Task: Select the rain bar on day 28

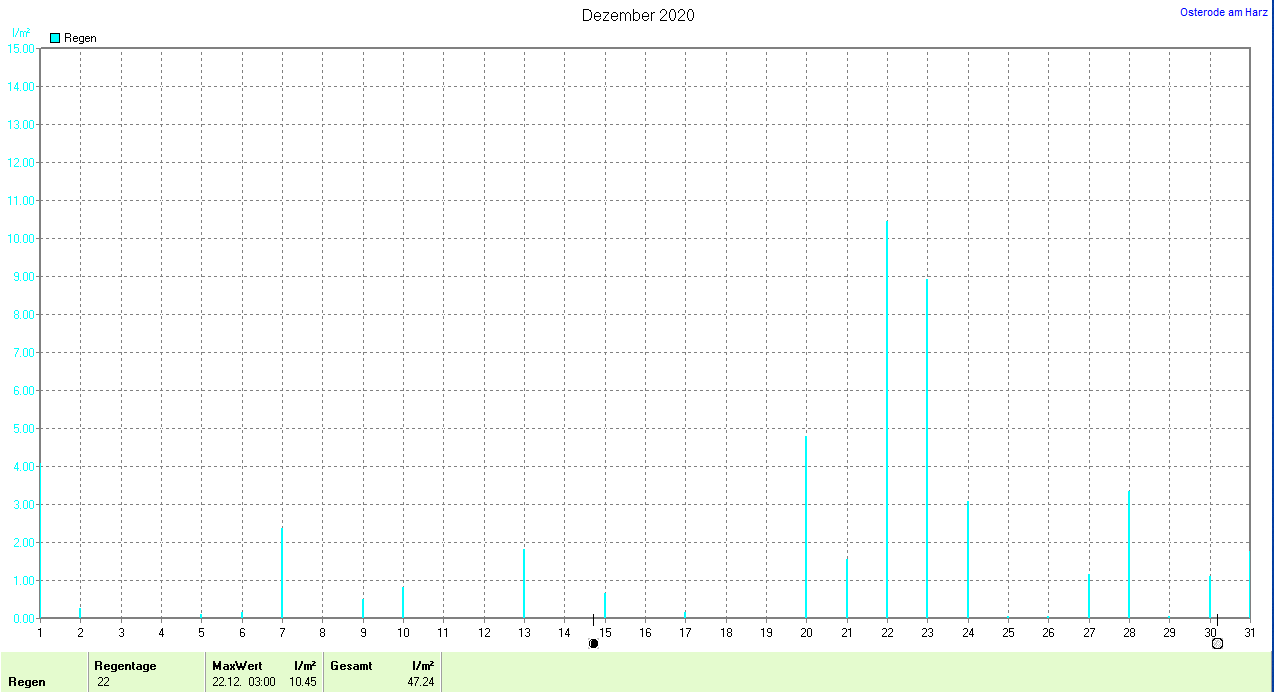Action: (1129, 555)
